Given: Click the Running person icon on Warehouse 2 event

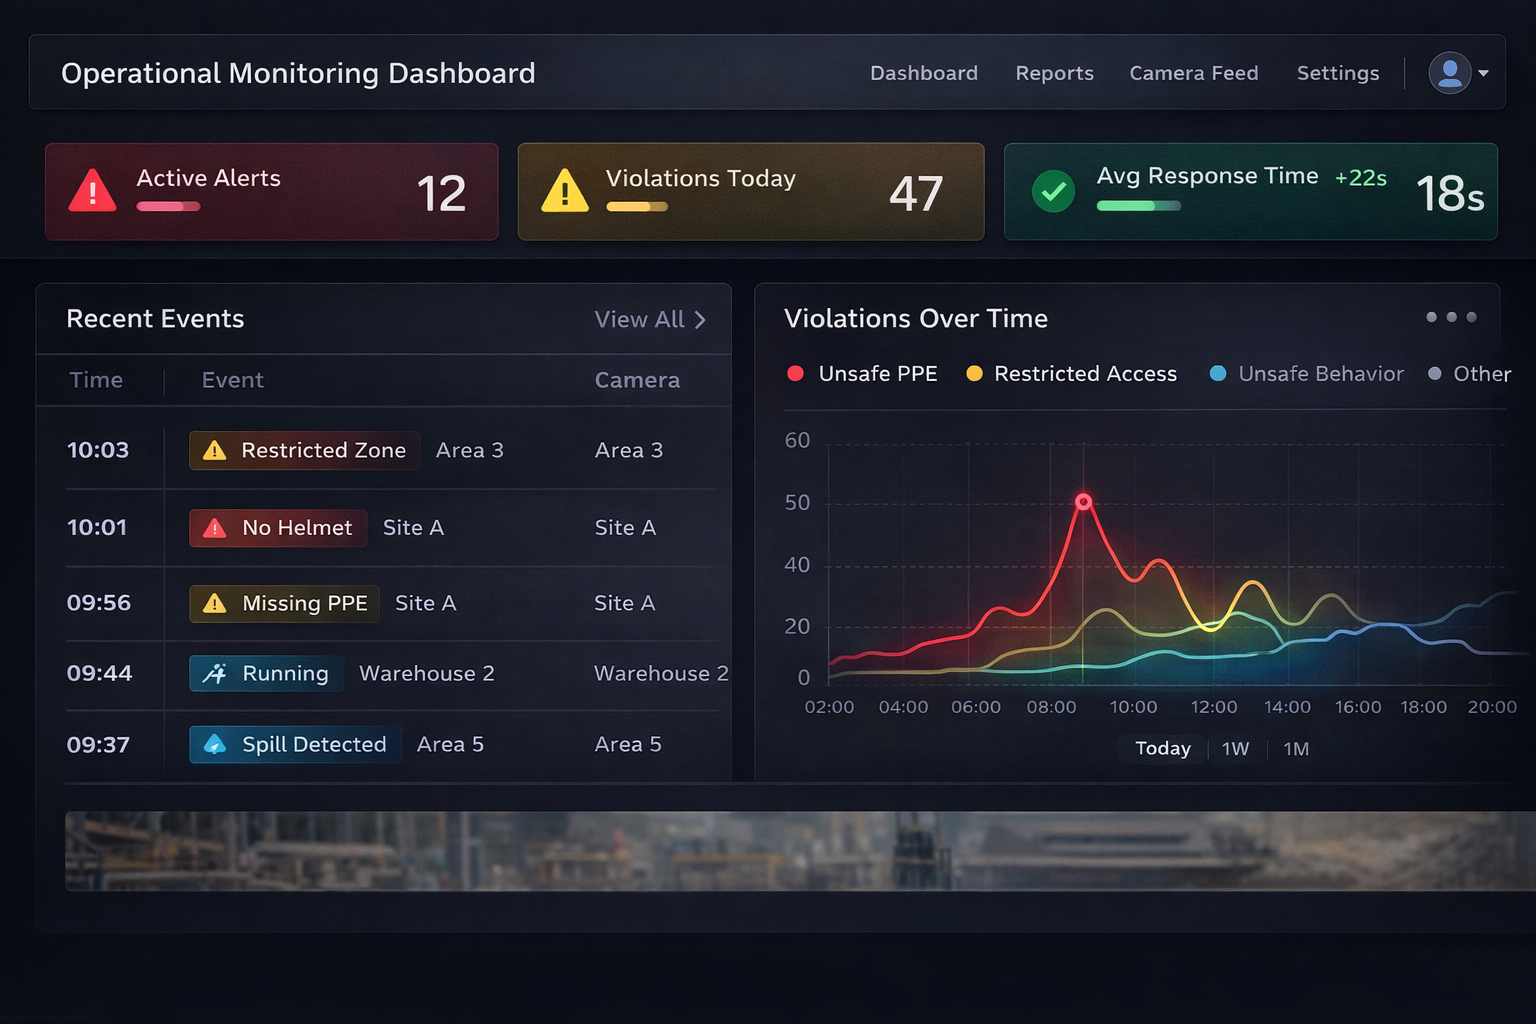Looking at the screenshot, I should coord(214,673).
